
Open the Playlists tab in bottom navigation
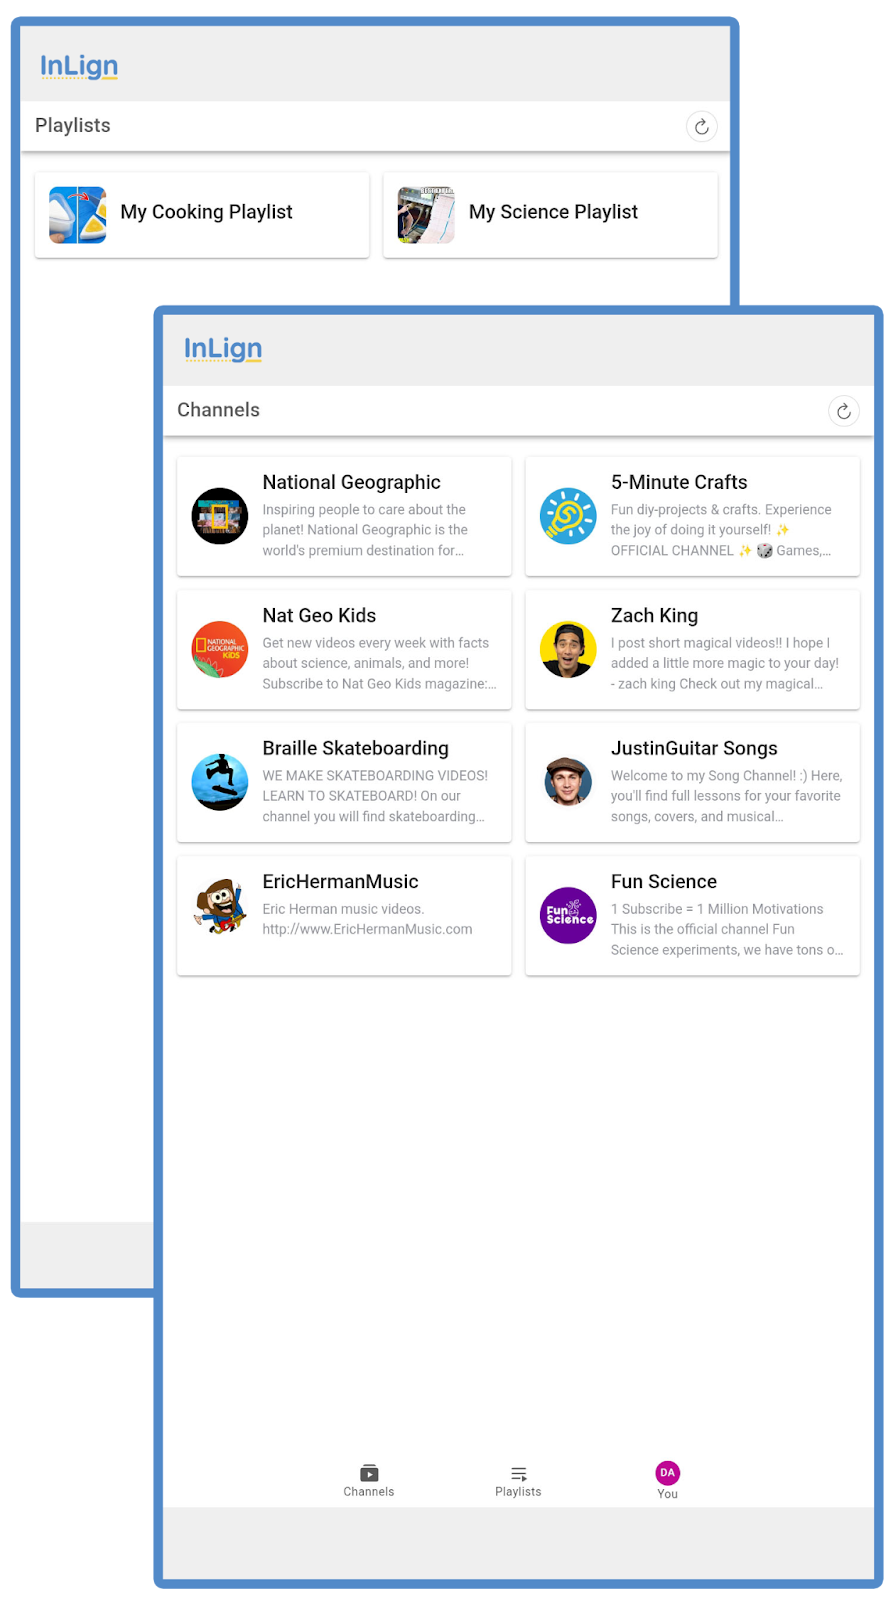coord(518,1481)
